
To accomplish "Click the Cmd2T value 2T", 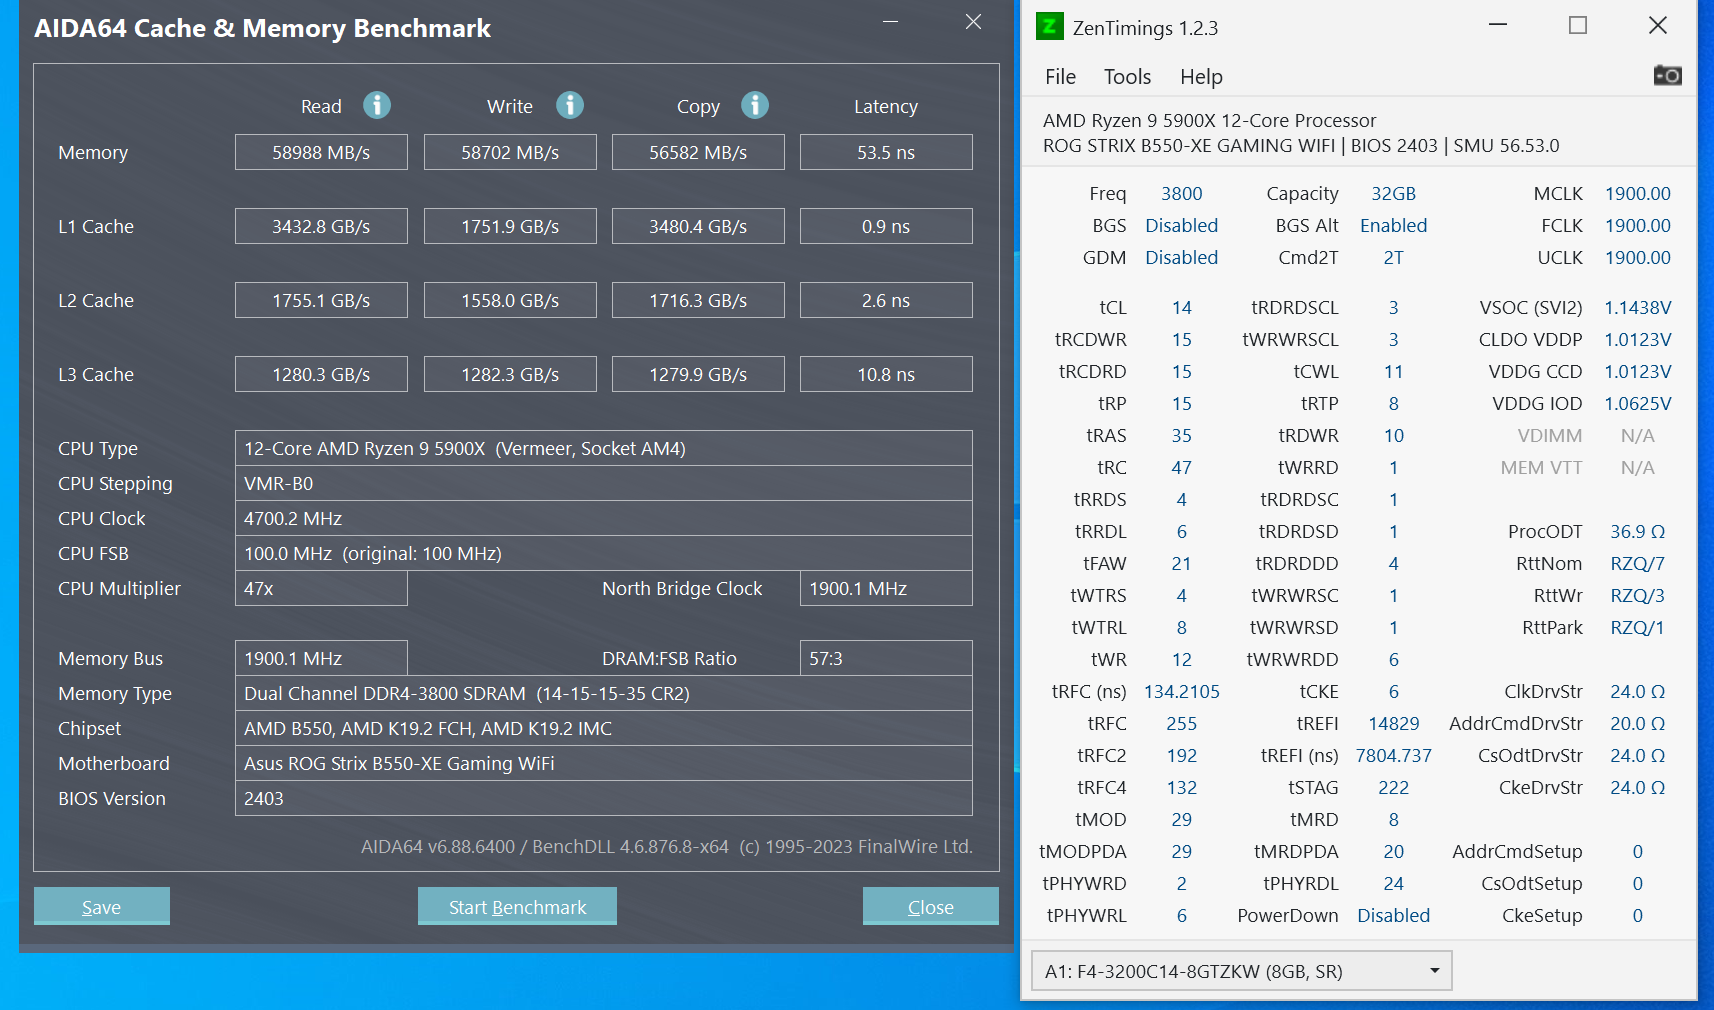I will (1393, 257).
